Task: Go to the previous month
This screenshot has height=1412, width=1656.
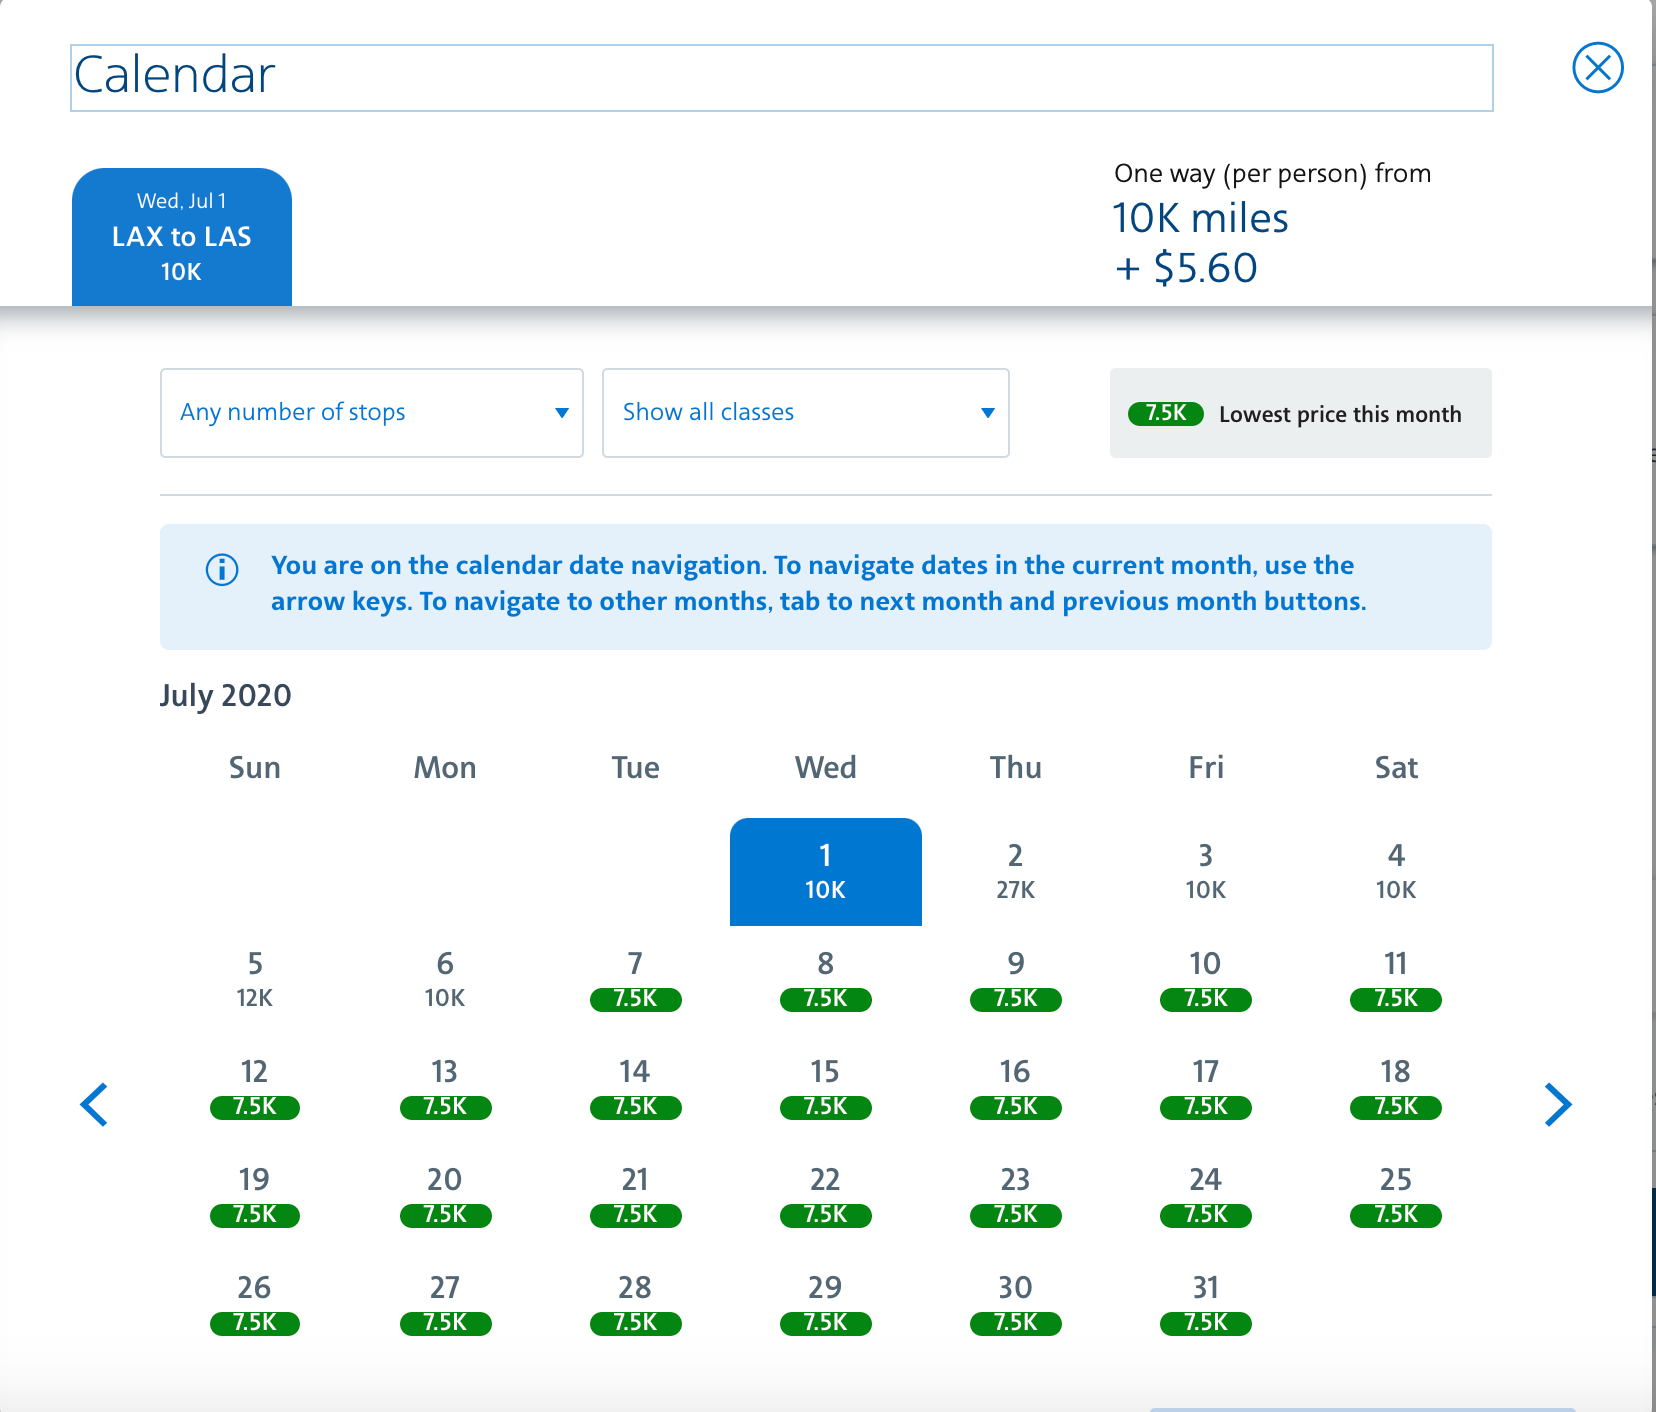Action: pyautogui.click(x=94, y=1104)
